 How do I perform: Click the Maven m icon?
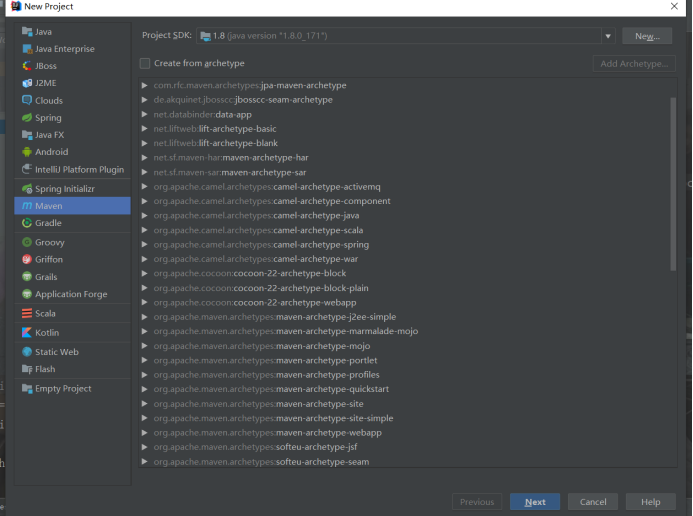[27, 206]
